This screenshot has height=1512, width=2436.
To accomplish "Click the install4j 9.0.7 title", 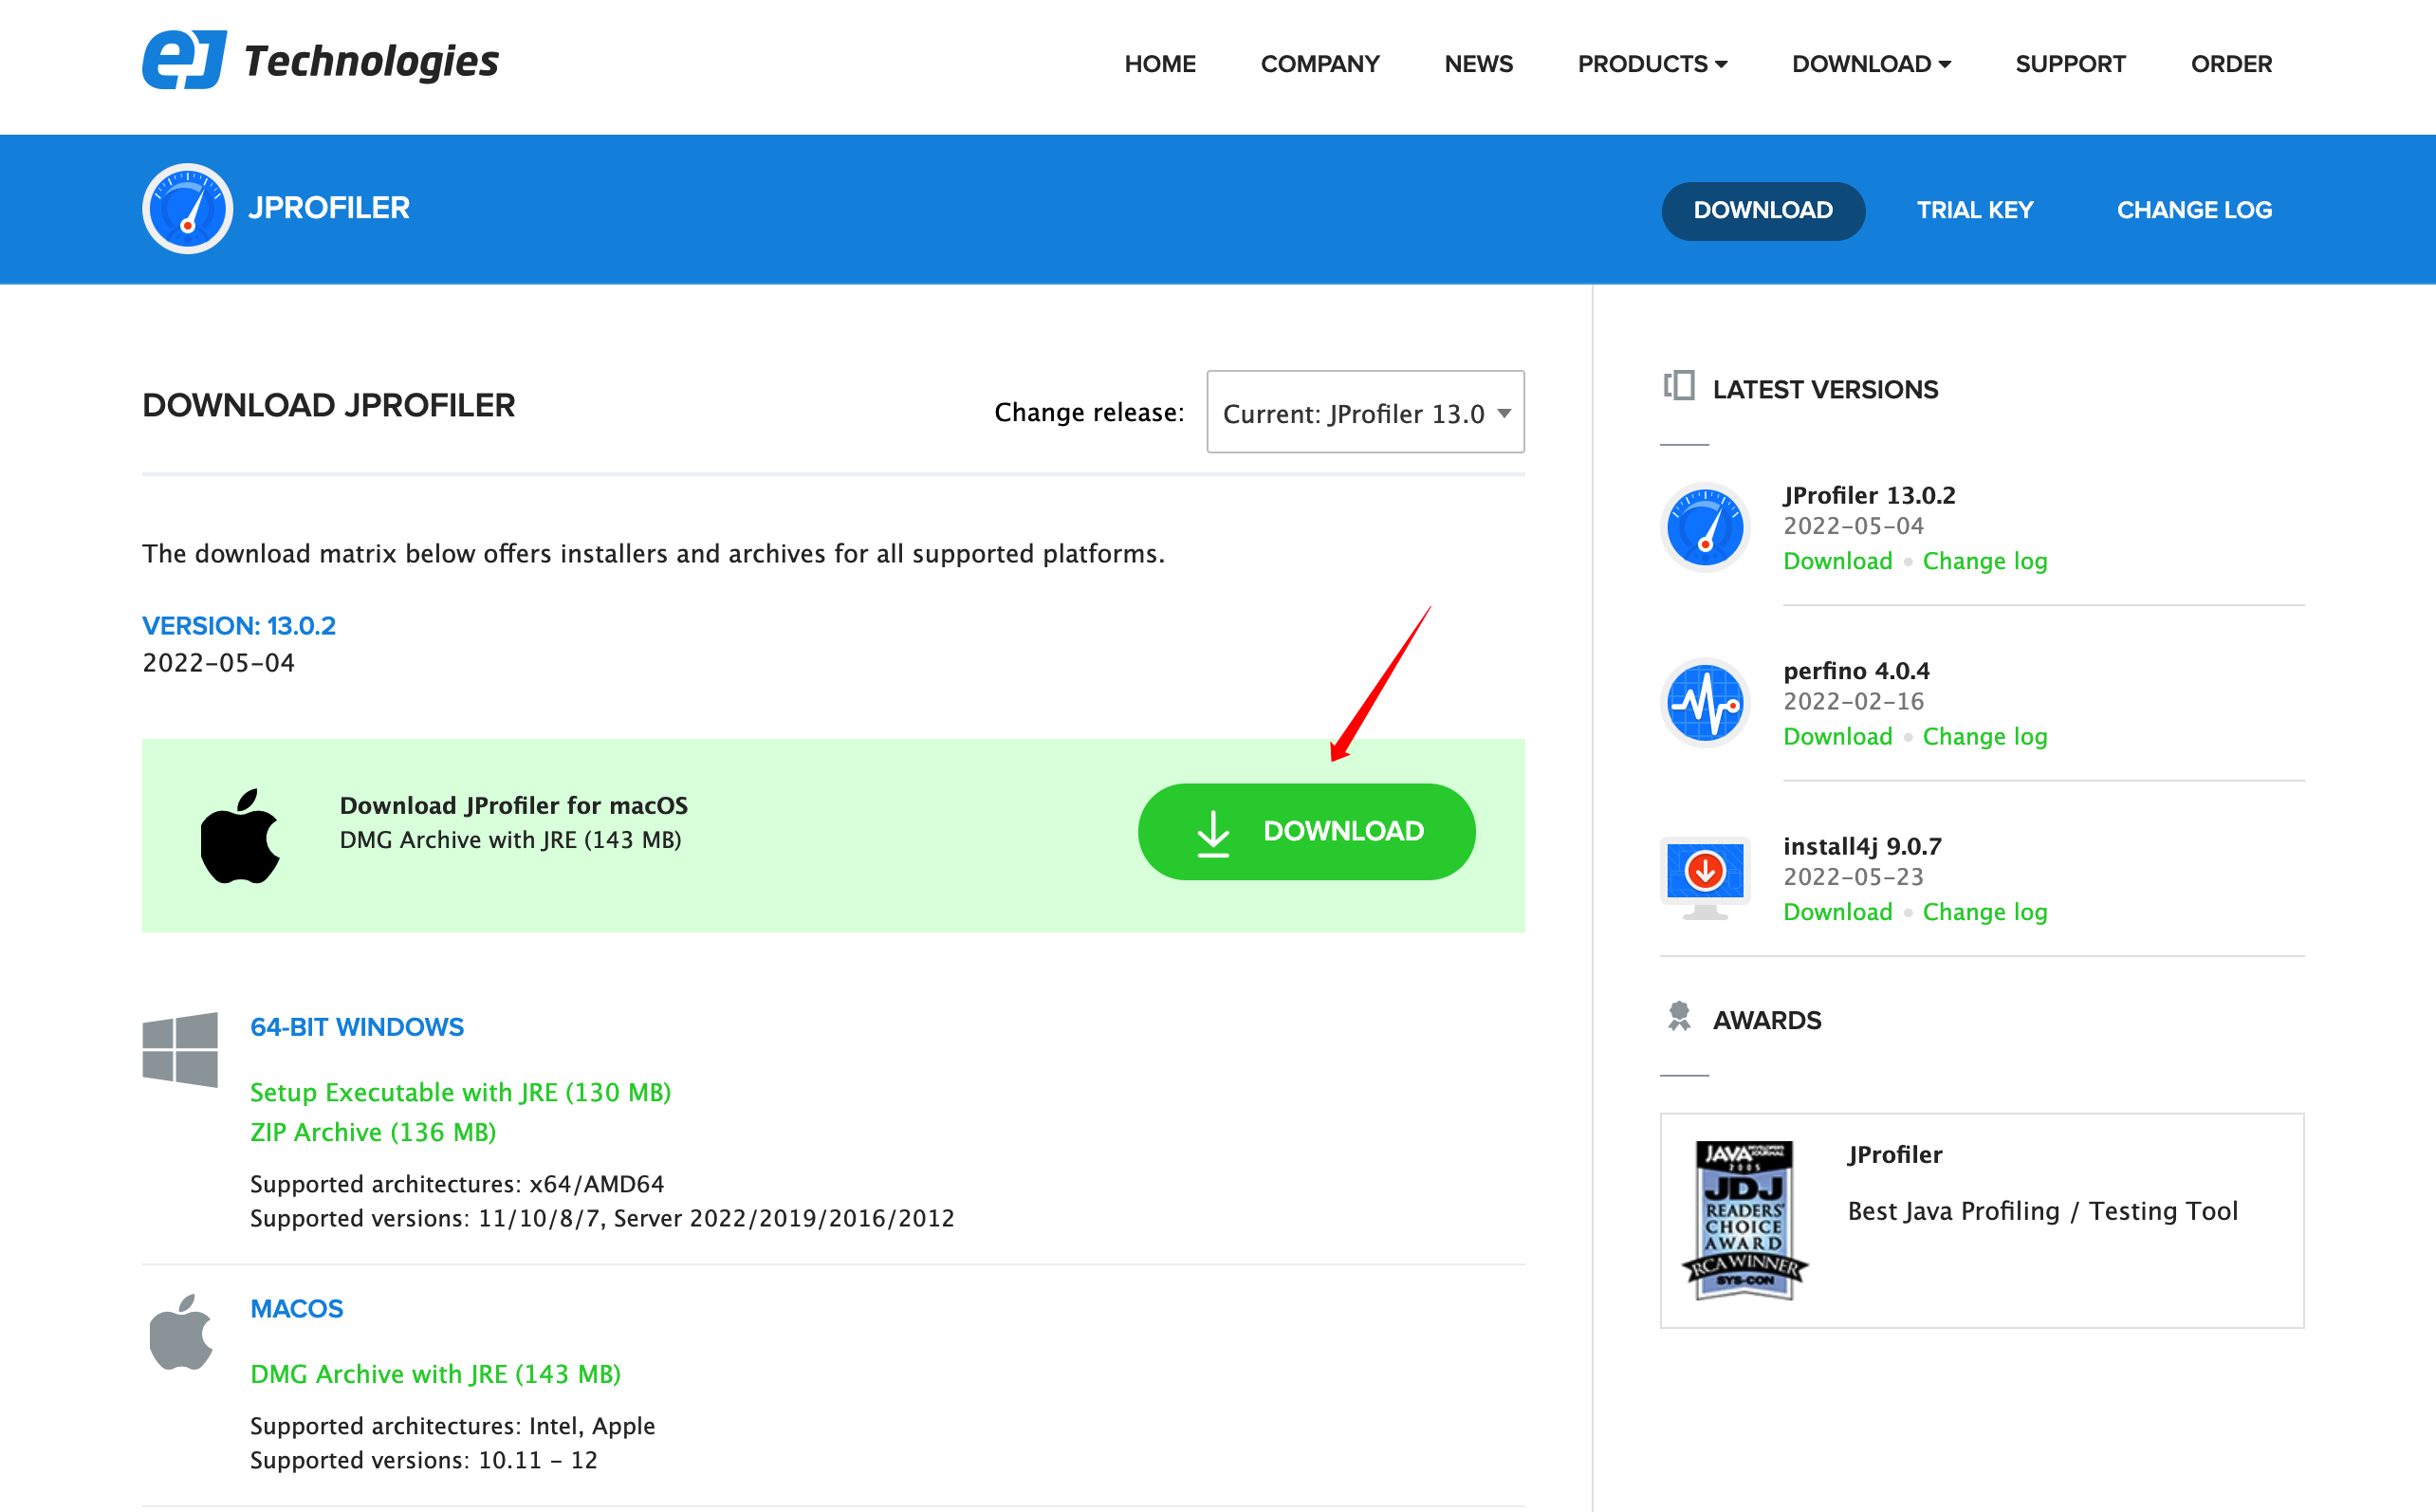I will [x=1862, y=846].
